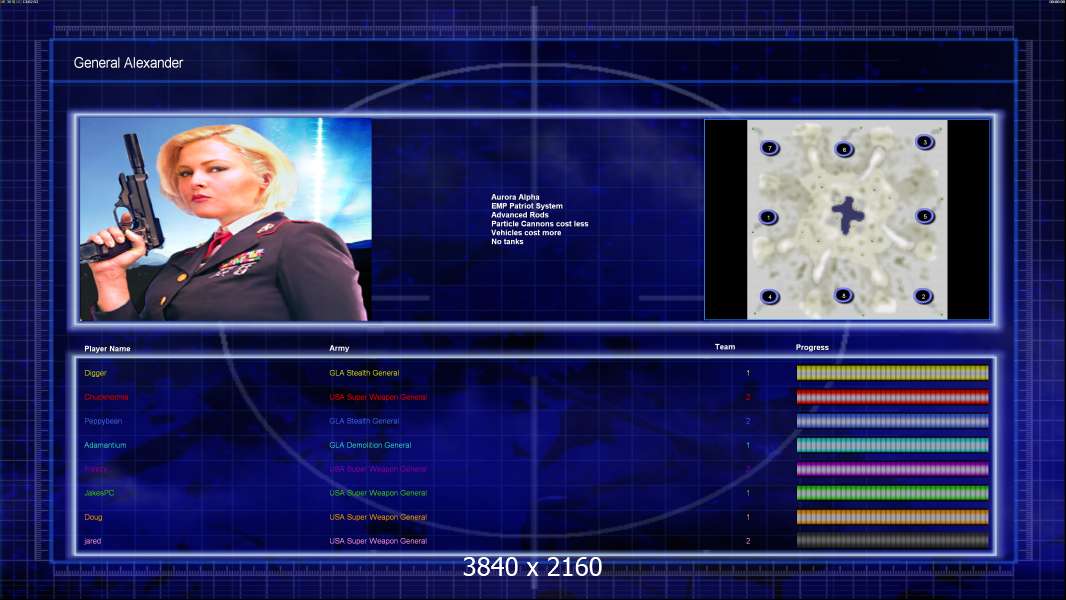Click "GLA Stealth General" in Digger's row
1066x600 pixels.
click(364, 373)
